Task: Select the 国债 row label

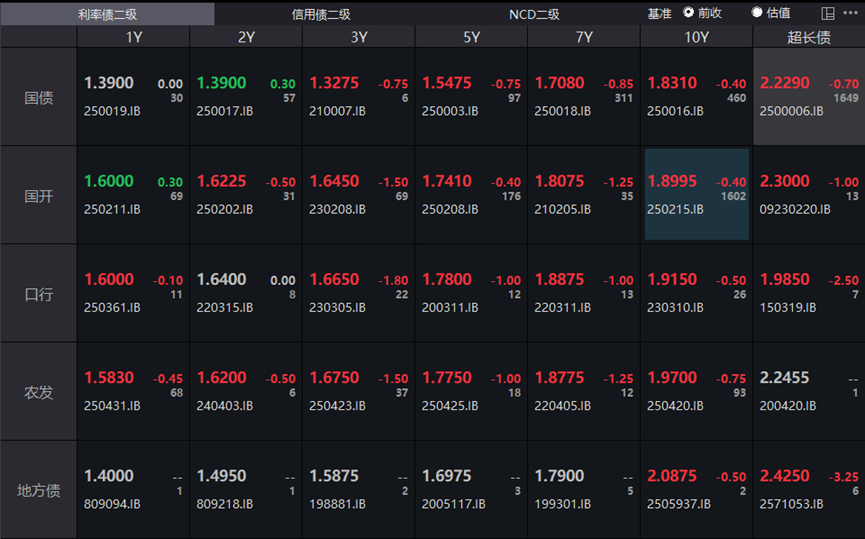Action: tap(39, 98)
